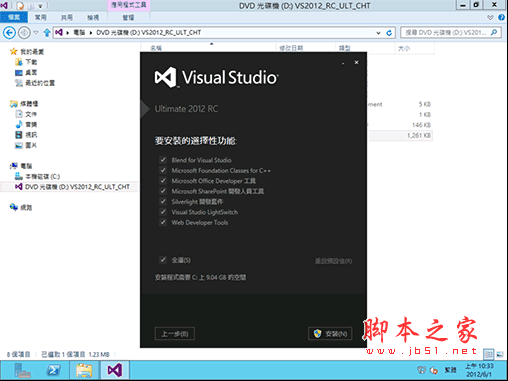This screenshot has height=381, width=508.
Task: Open Explorer Help question mark icon
Action: pyautogui.click(x=501, y=17)
